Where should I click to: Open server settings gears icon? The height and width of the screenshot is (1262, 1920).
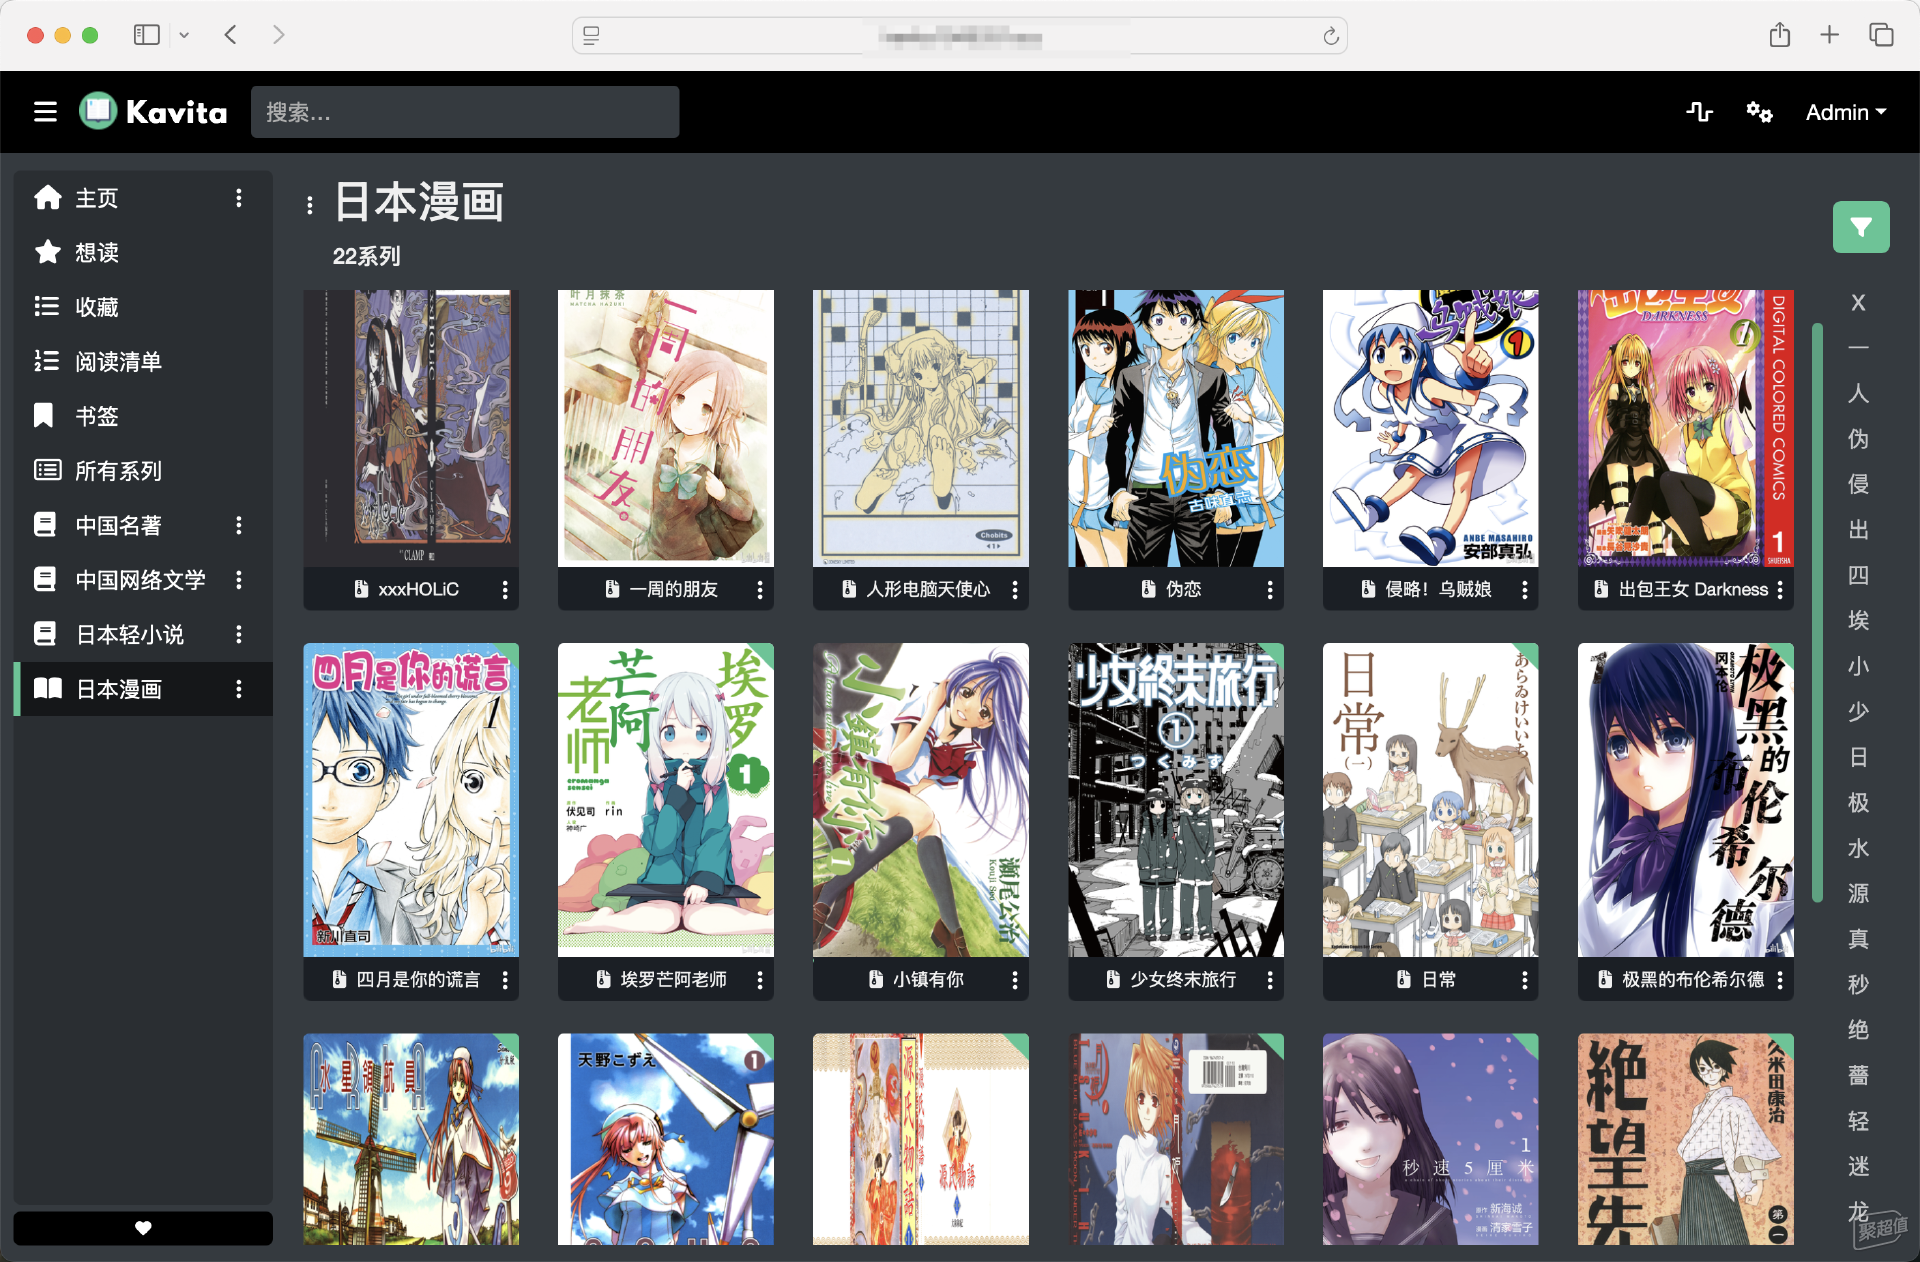pos(1759,112)
